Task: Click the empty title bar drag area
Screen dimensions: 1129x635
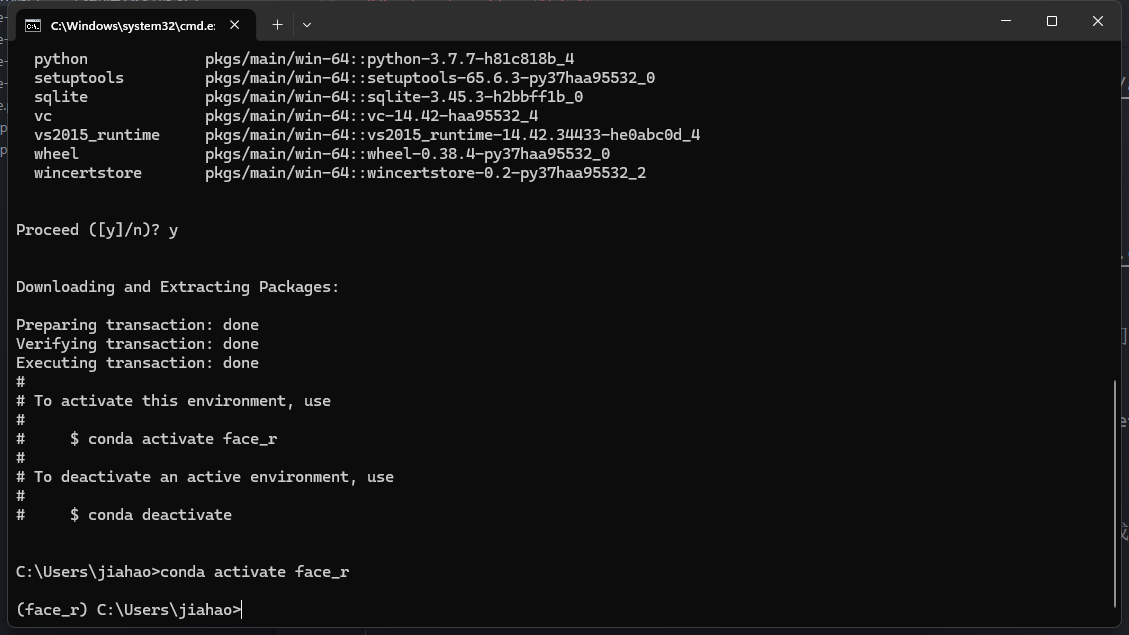Action: coord(650,23)
